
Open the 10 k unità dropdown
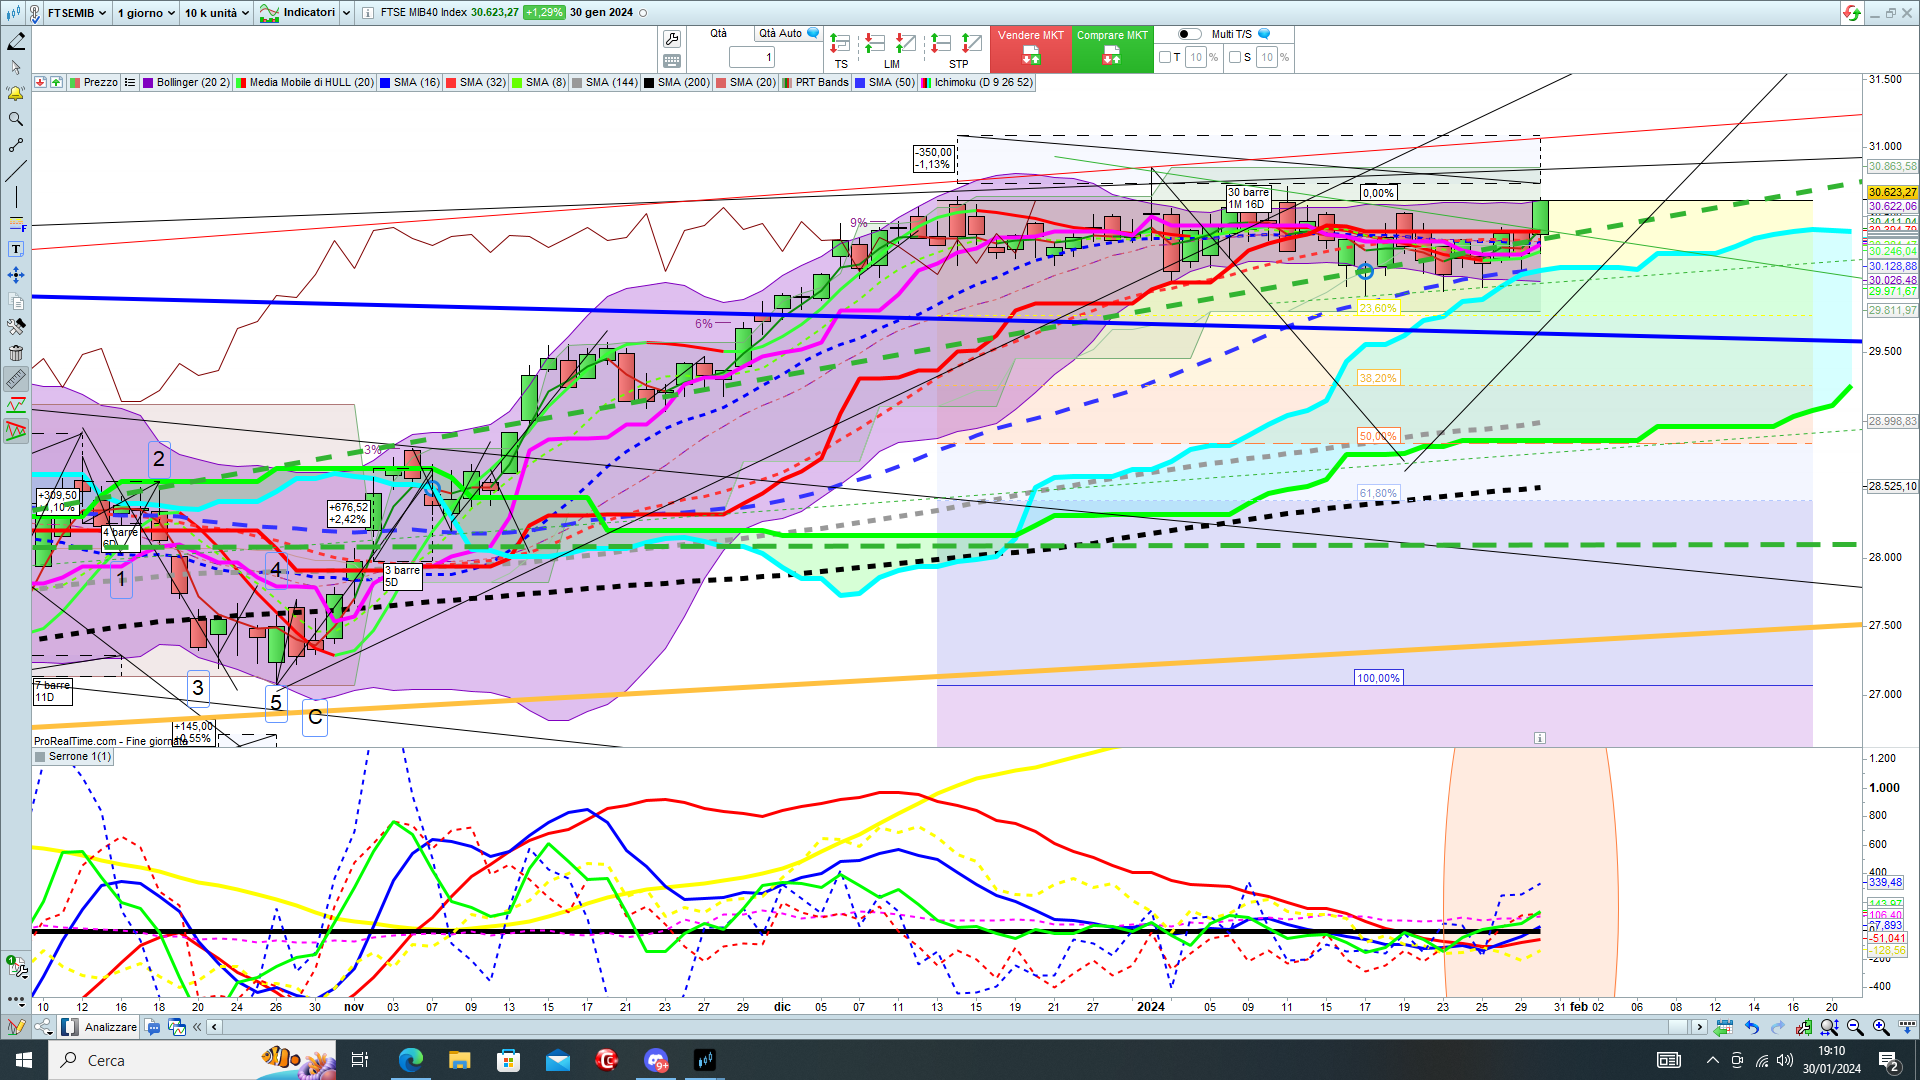point(217,13)
